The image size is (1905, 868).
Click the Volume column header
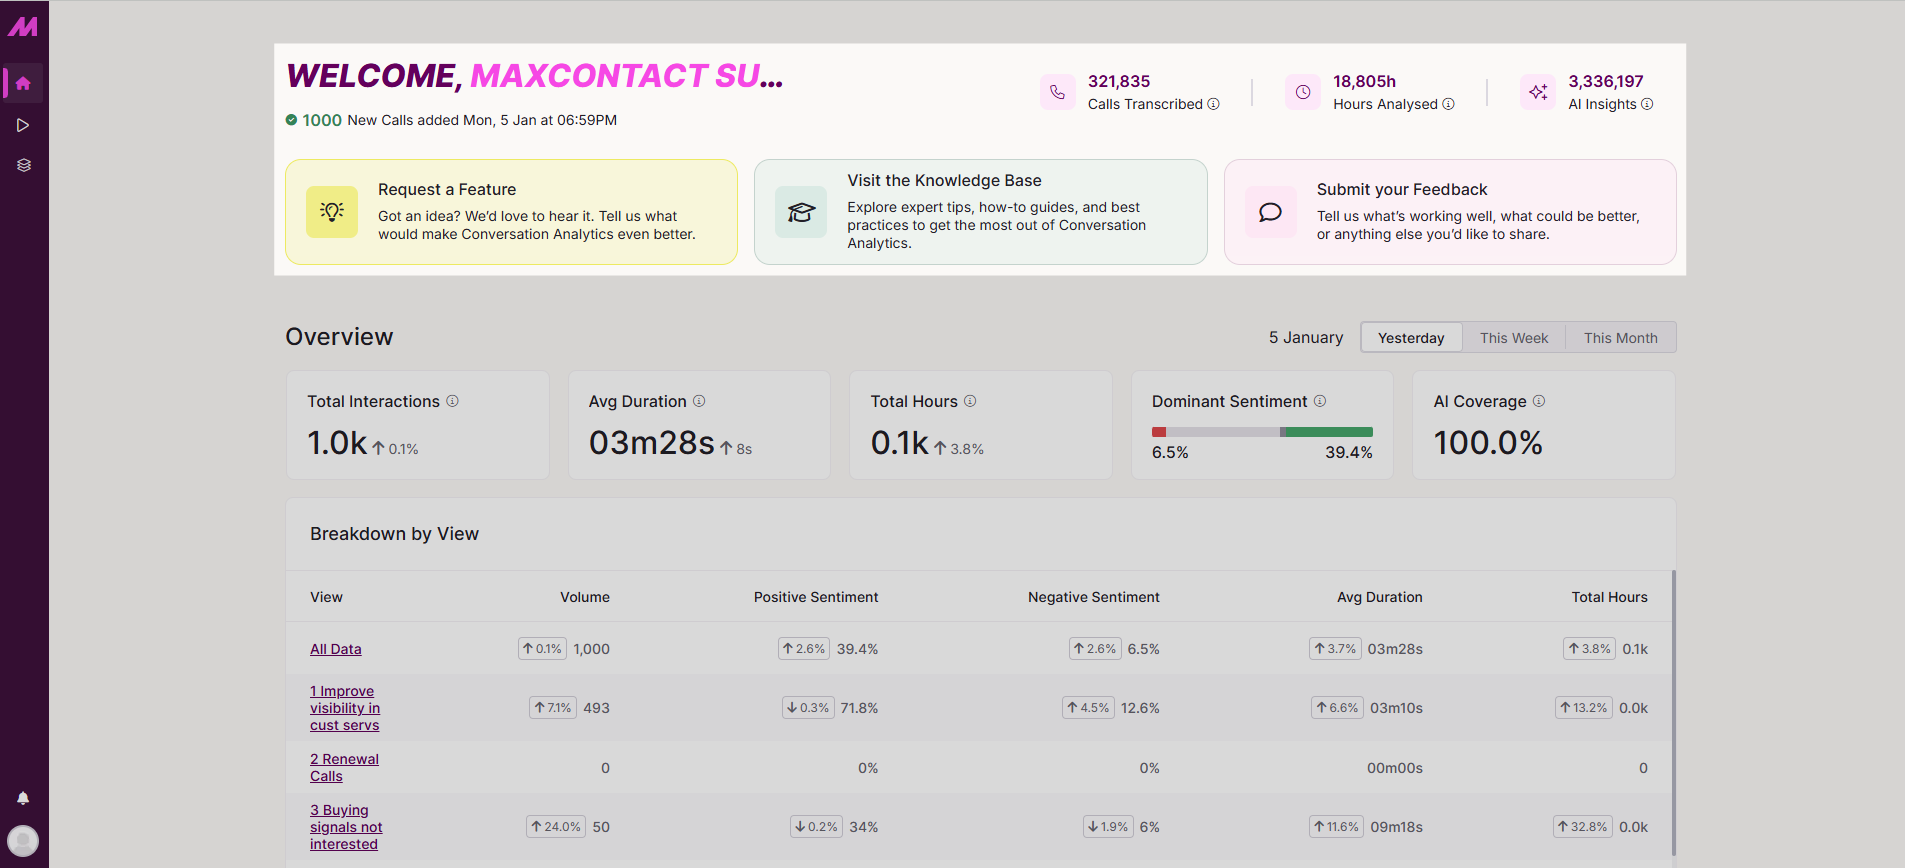[x=585, y=597]
